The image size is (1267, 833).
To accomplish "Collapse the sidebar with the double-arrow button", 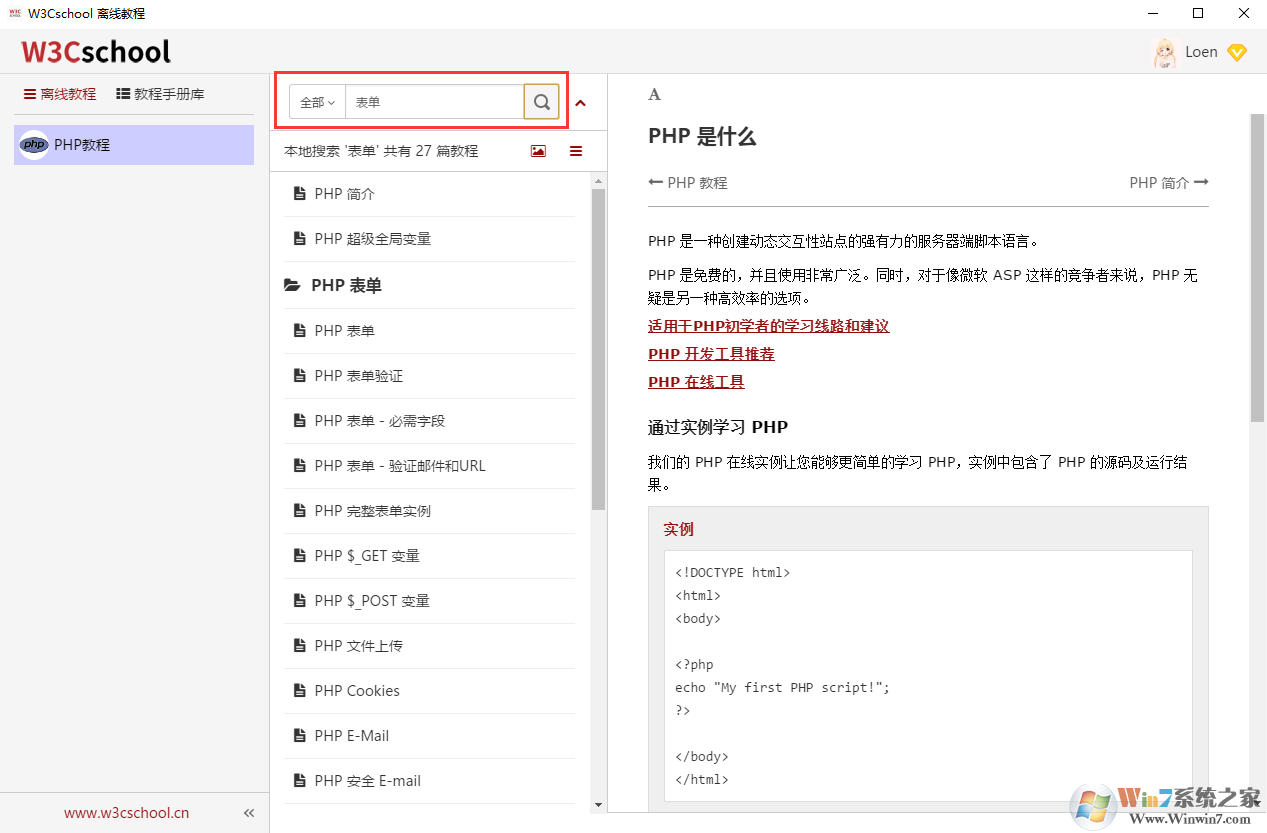I will (x=248, y=812).
